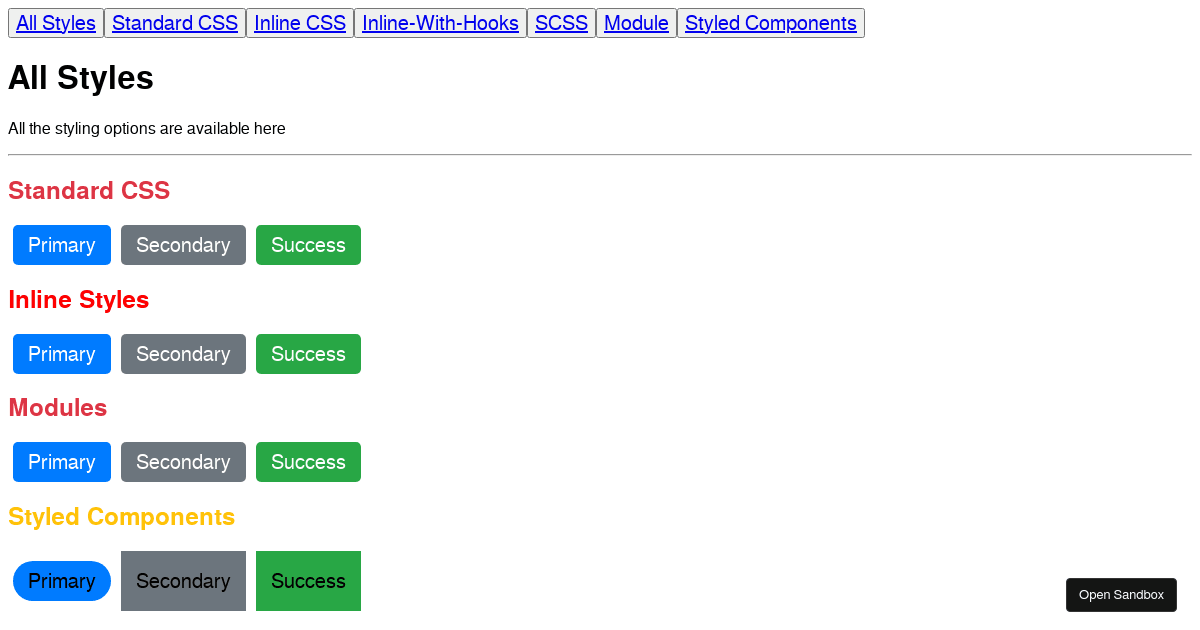
Task: Click the Primary button under Modules
Action: pos(61,461)
